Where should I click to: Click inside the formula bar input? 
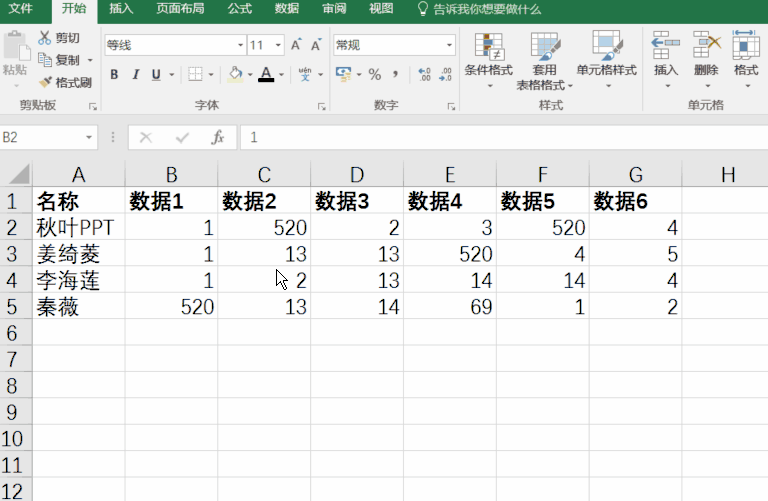pos(504,138)
